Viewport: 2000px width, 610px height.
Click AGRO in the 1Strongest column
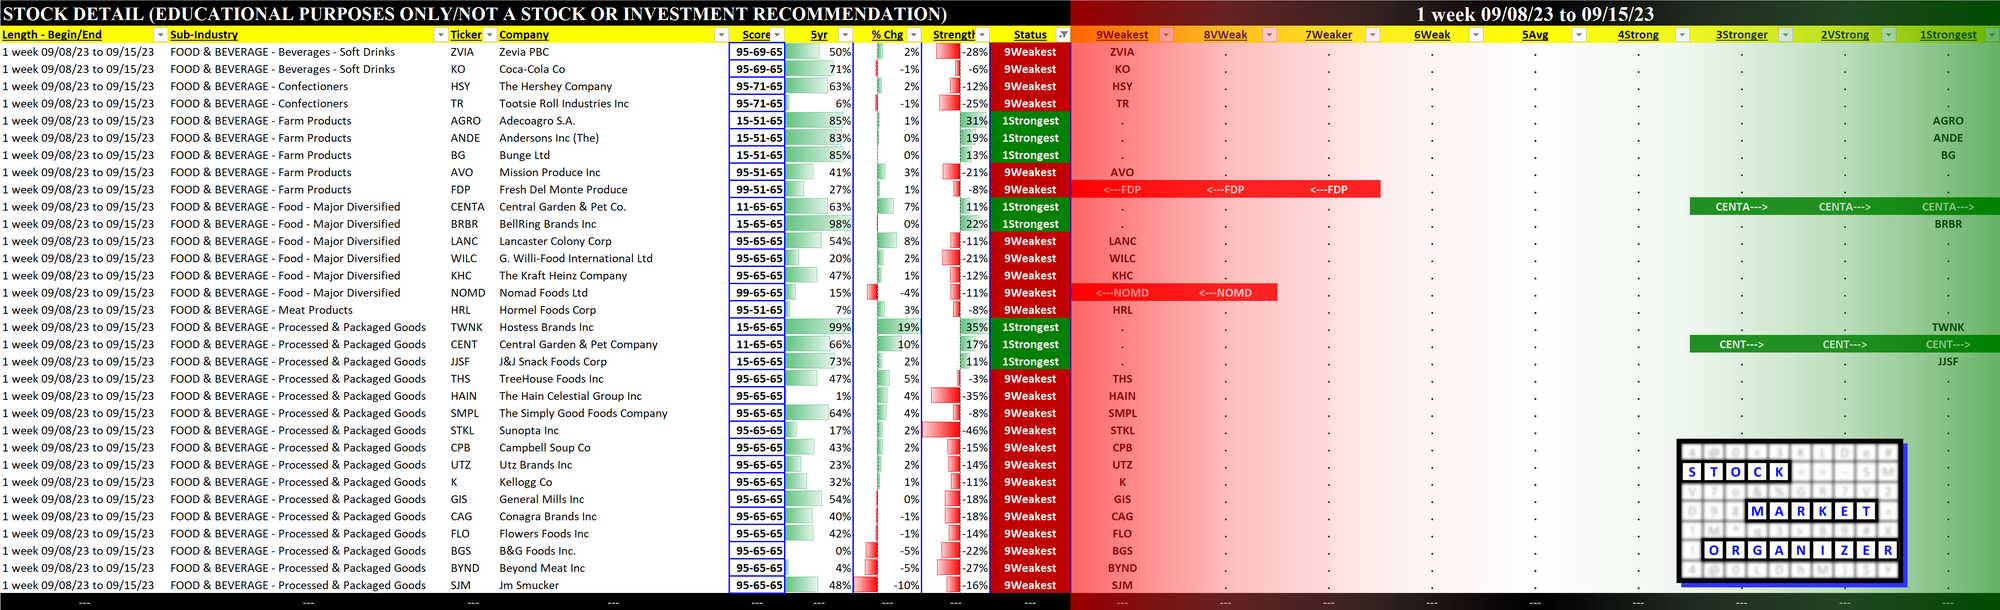tap(1947, 121)
